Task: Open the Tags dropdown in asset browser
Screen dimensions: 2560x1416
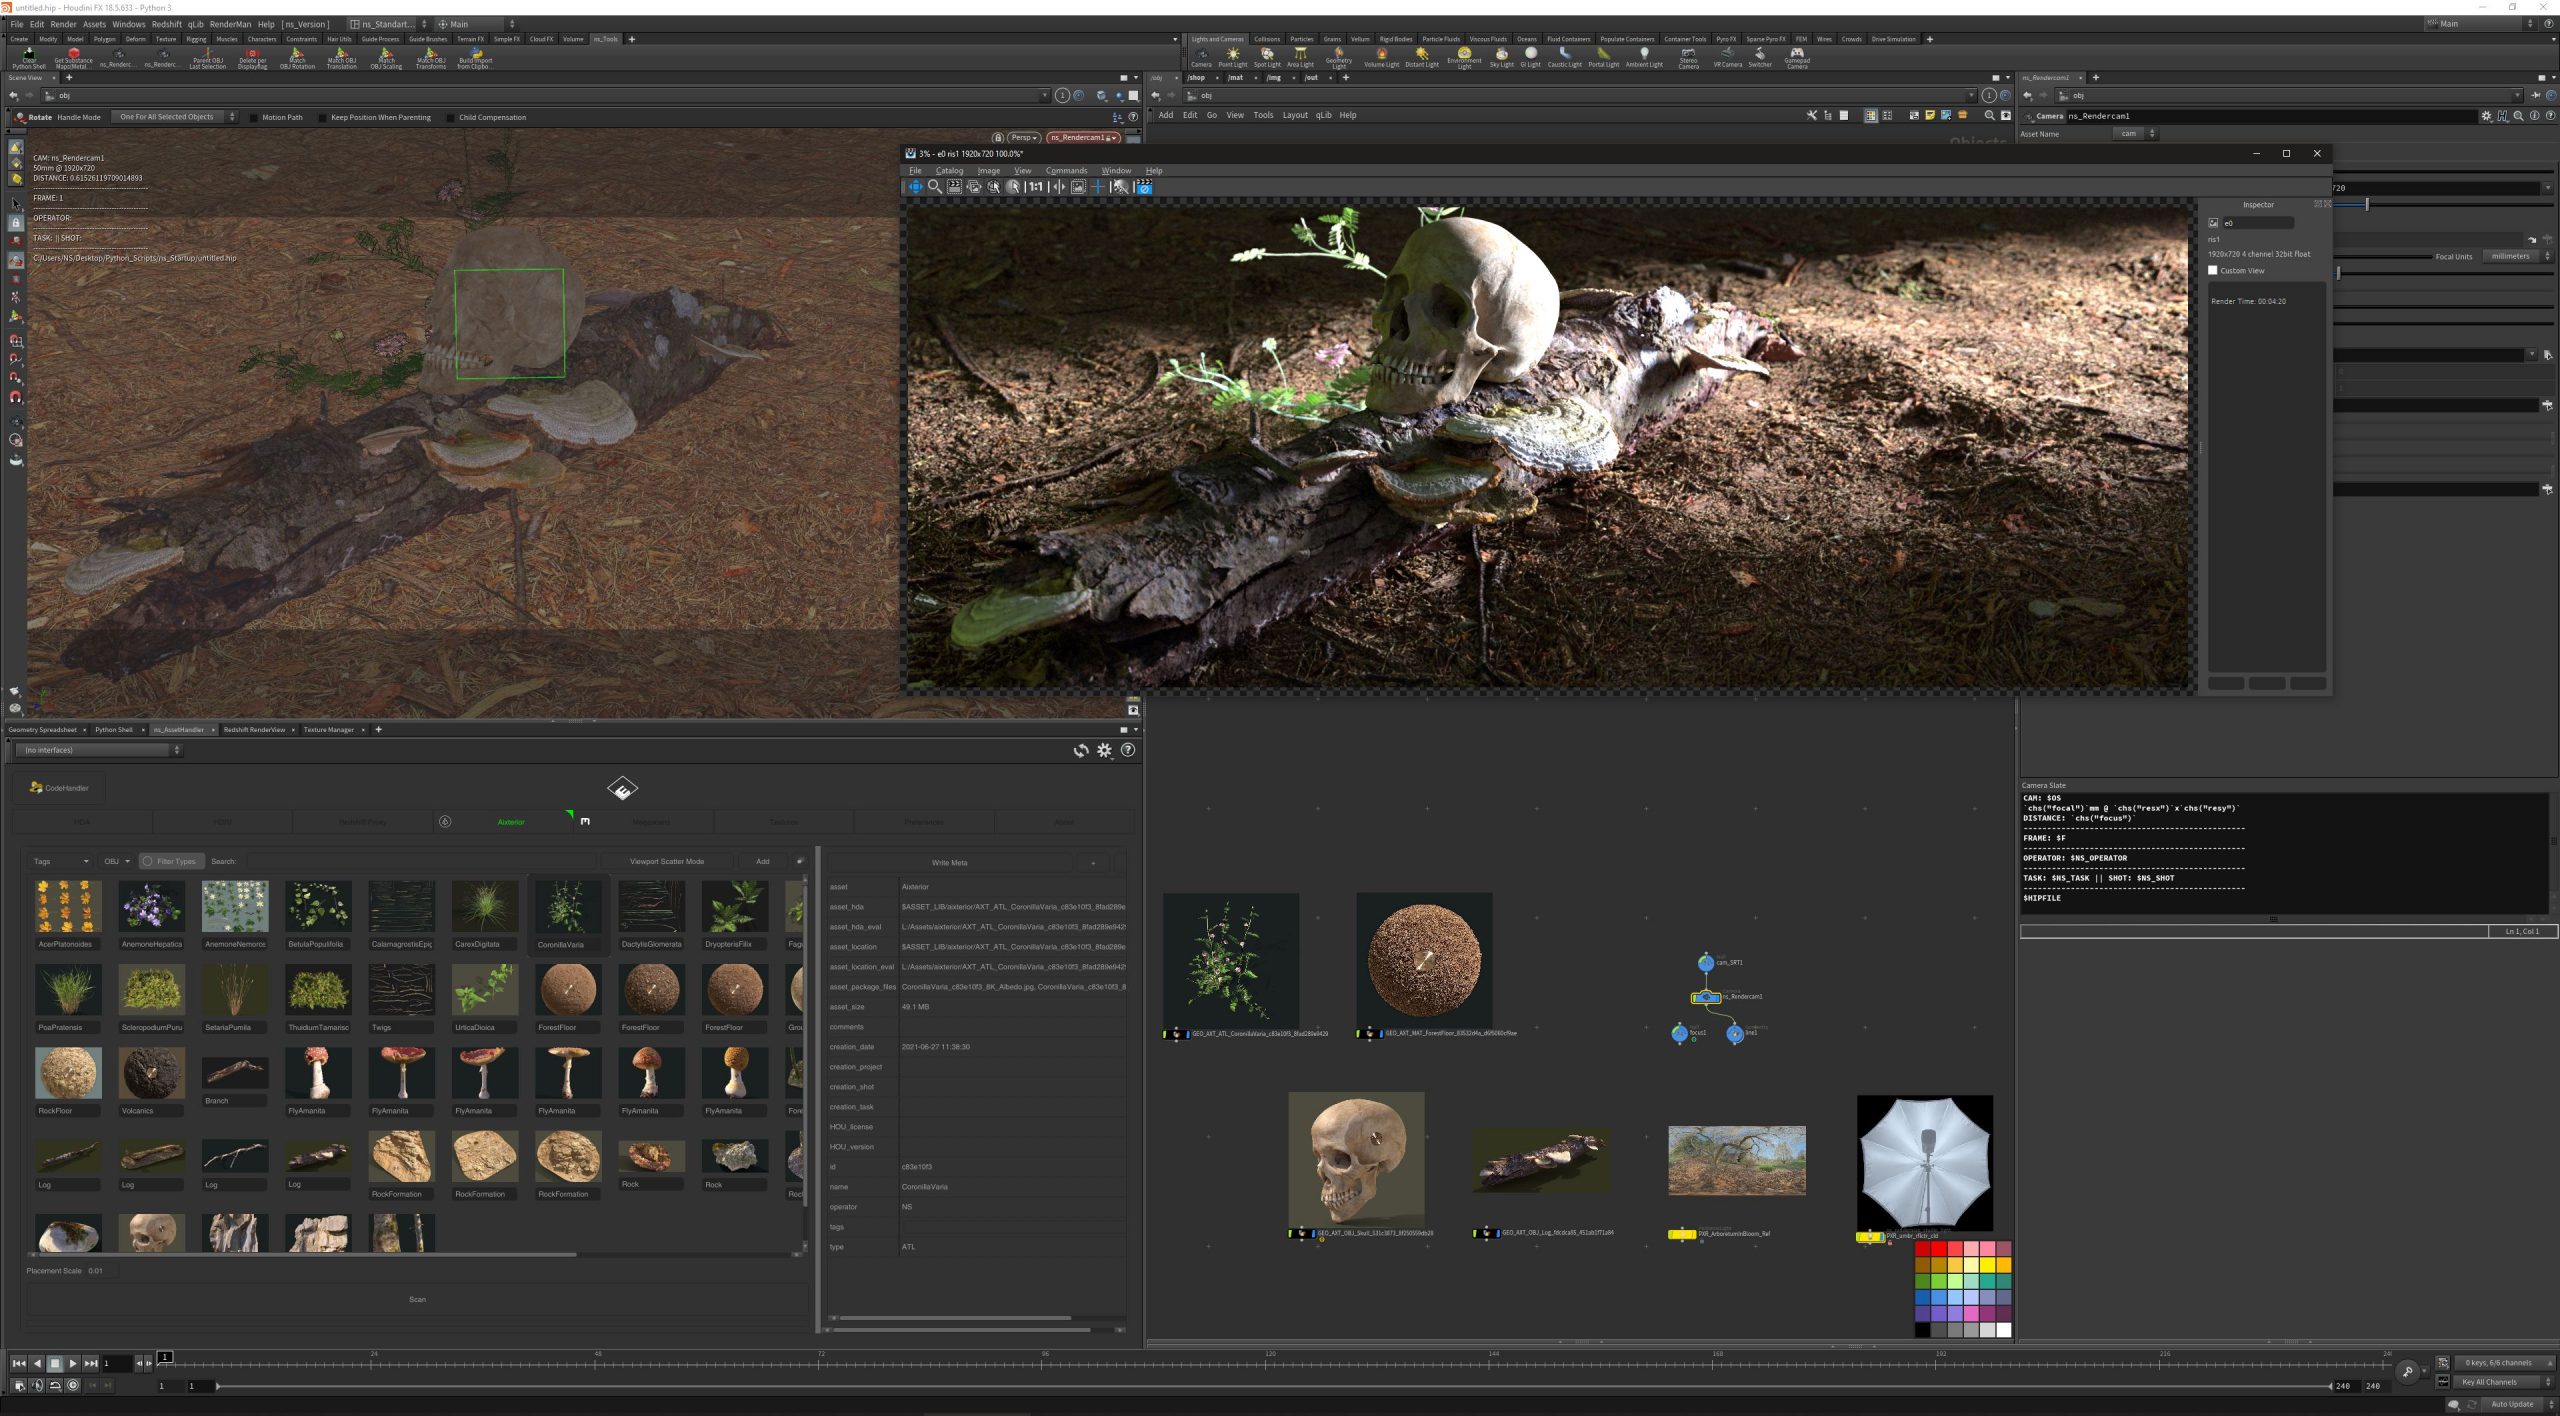Action: point(61,861)
